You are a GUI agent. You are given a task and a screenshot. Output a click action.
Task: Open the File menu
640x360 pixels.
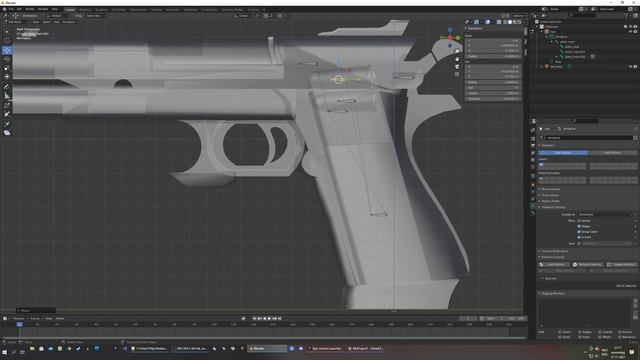[x=11, y=9]
